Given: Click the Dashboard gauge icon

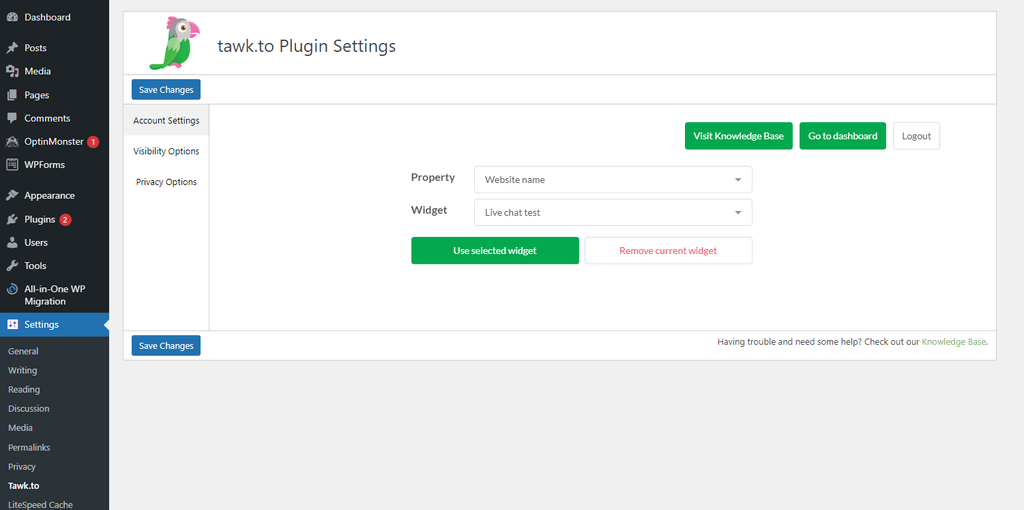Looking at the screenshot, I should tap(12, 18).
